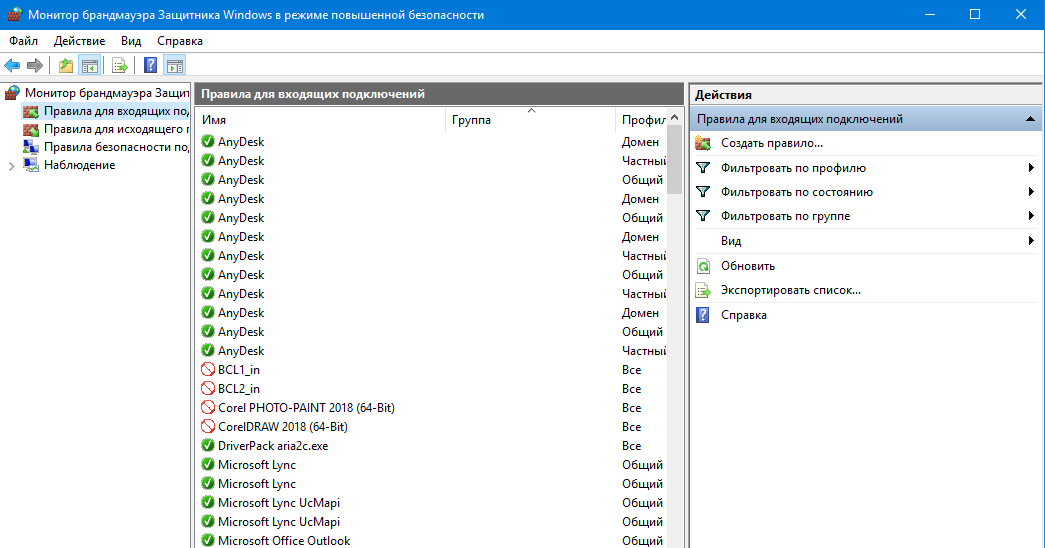1045x548 pixels.
Task: Click the green Обновить refresh icon
Action: pos(703,266)
